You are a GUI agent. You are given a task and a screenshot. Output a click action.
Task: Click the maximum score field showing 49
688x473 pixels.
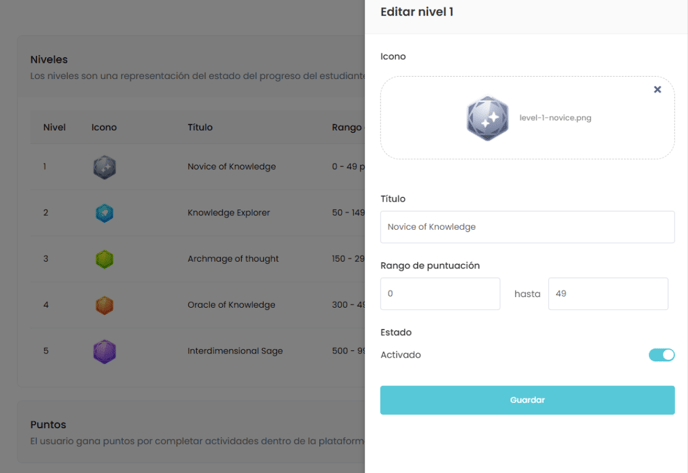[608, 294]
